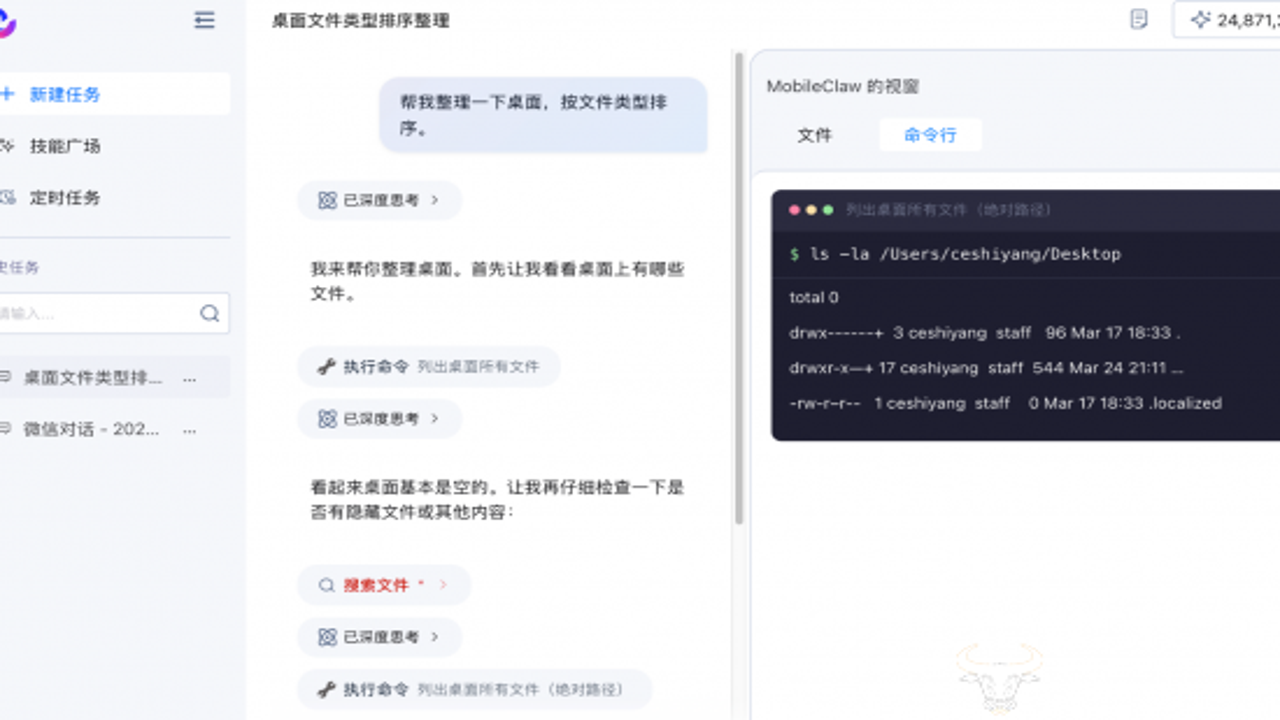
Task: Expand the 搜索文件 step chip
Action: tap(383, 585)
